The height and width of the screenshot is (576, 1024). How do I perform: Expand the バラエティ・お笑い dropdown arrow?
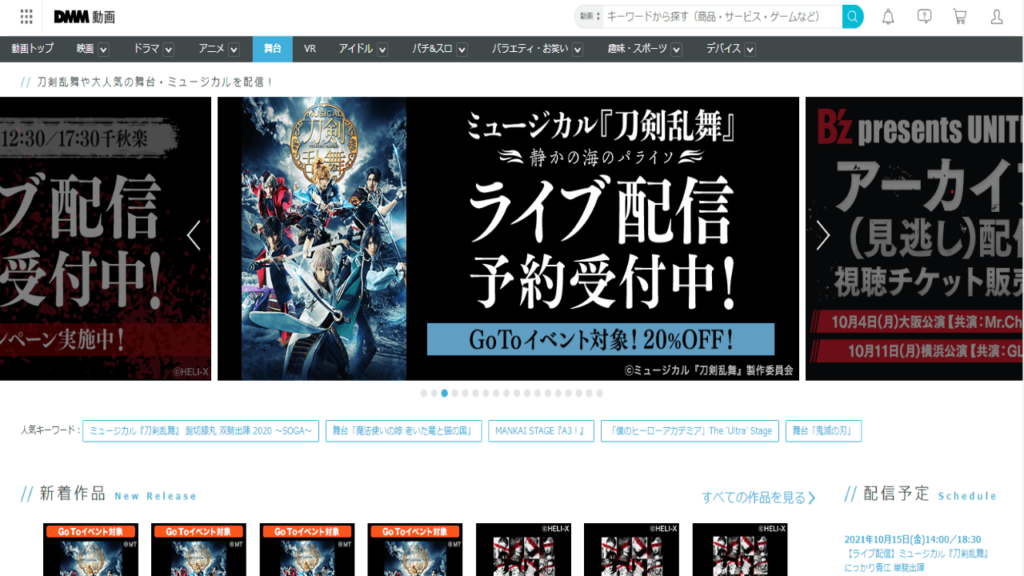pos(577,50)
